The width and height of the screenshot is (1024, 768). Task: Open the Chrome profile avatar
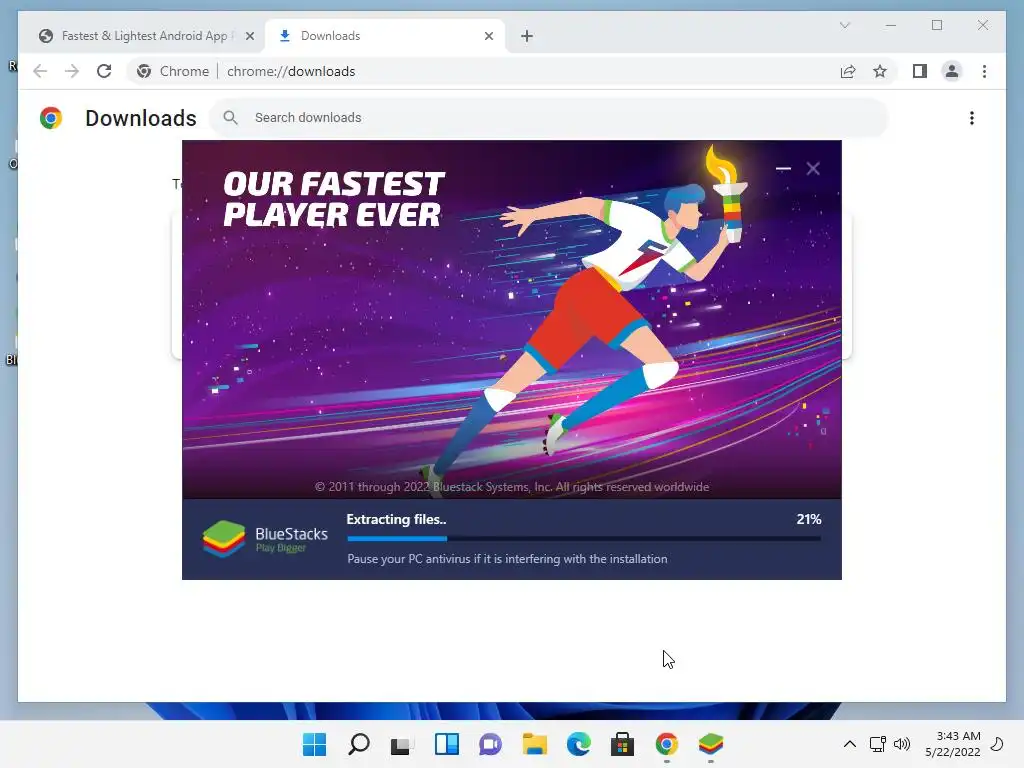click(952, 71)
